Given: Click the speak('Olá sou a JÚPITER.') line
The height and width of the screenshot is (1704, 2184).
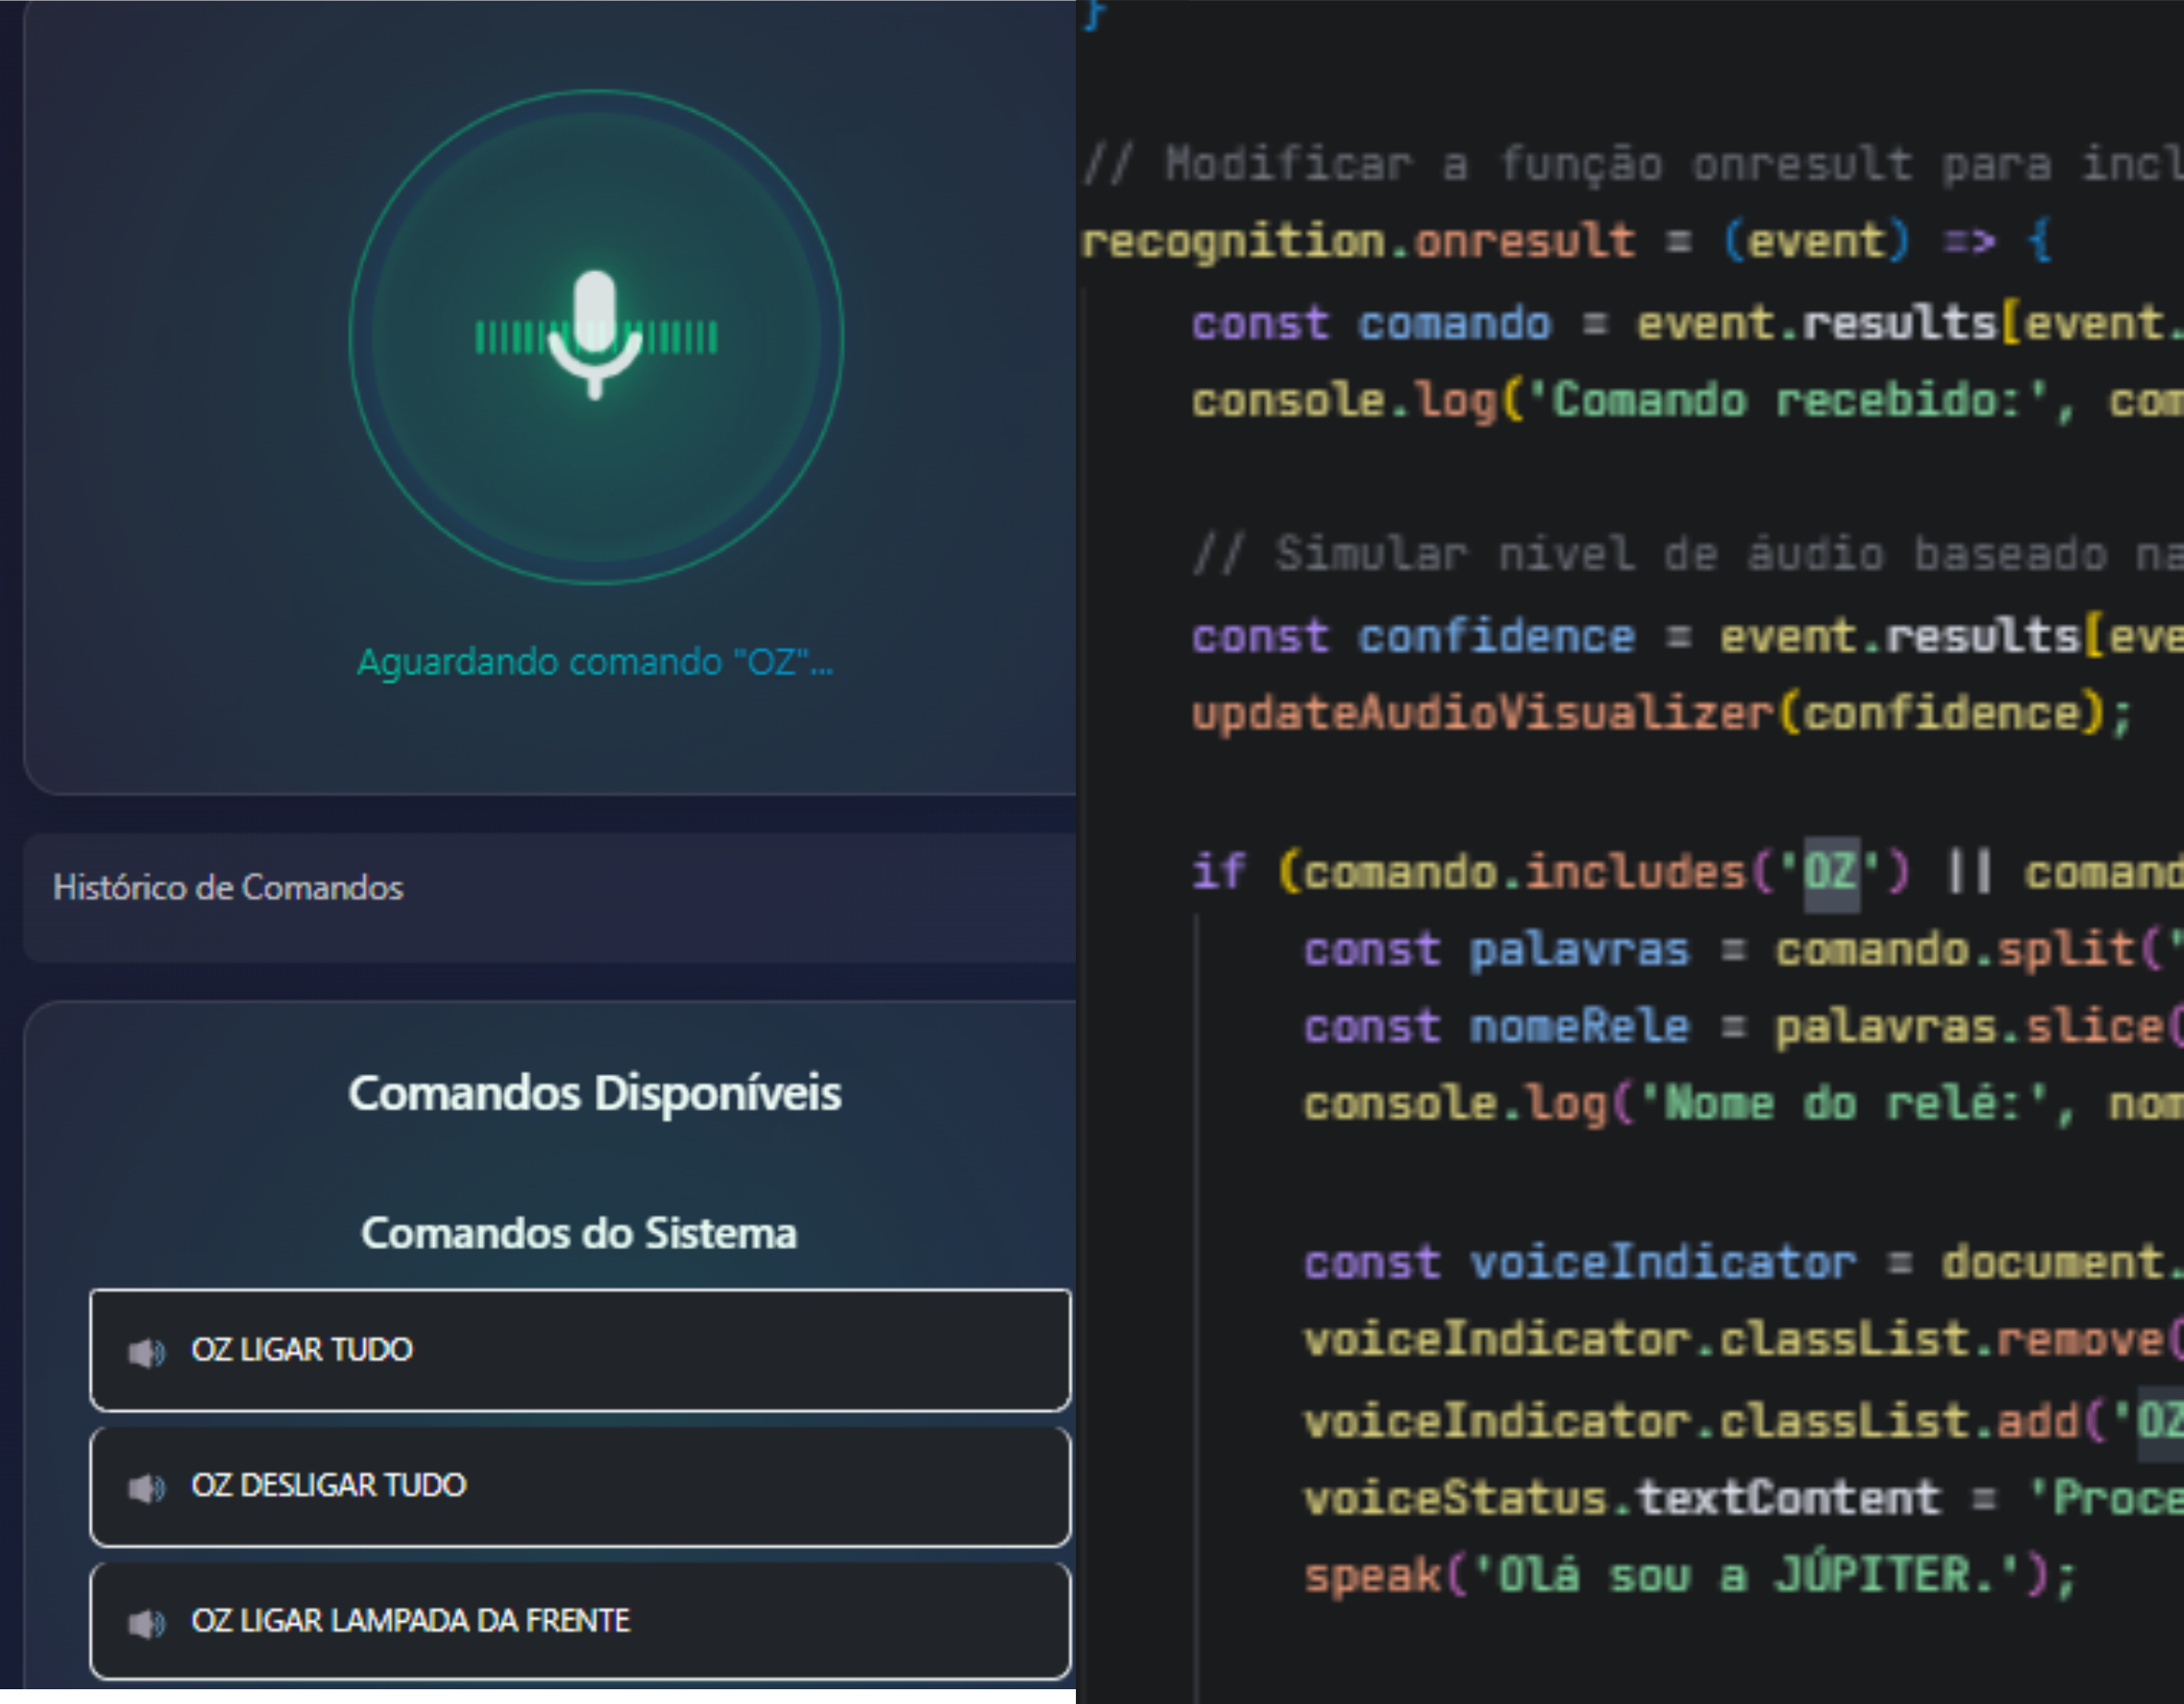Looking at the screenshot, I should coord(1690,1575).
